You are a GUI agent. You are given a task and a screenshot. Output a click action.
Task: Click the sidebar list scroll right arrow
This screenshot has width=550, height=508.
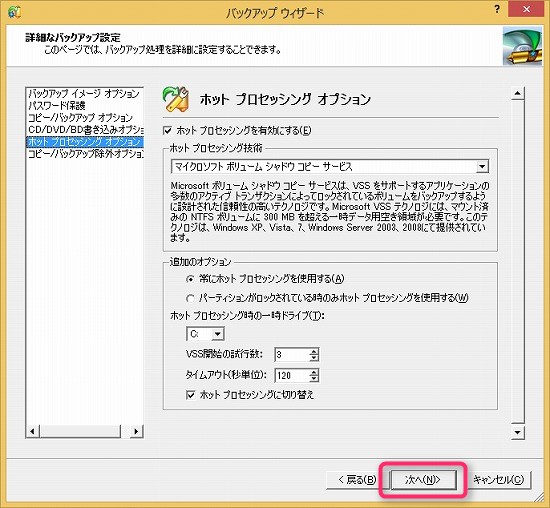(136, 431)
